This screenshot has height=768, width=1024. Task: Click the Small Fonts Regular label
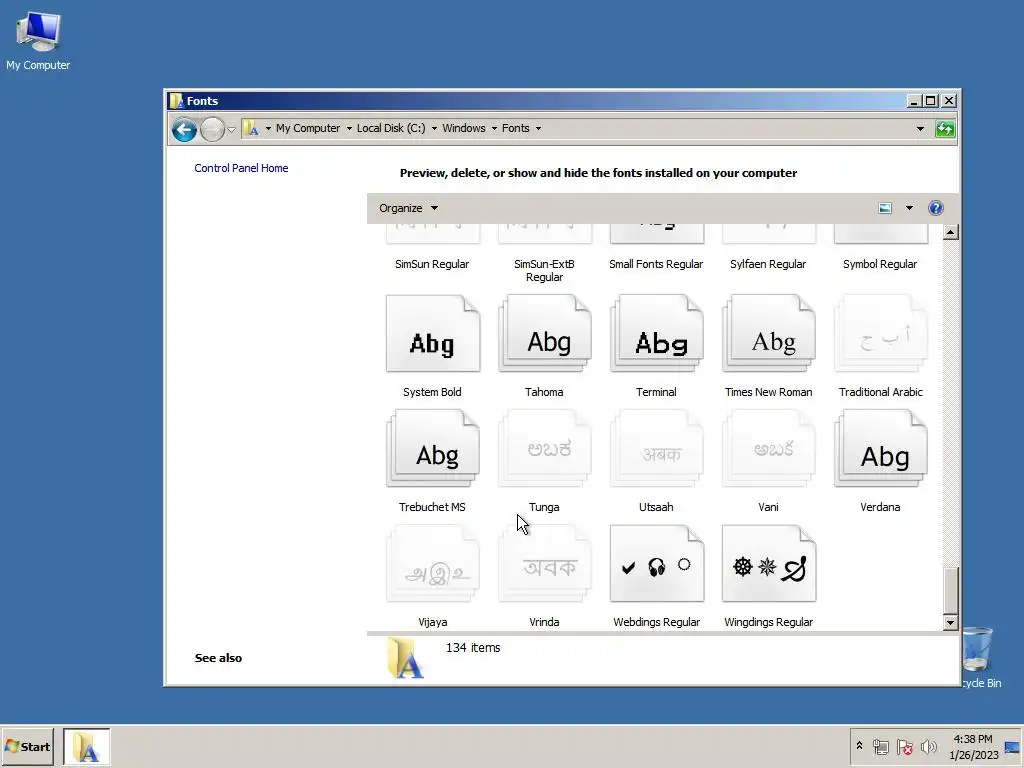(x=656, y=264)
